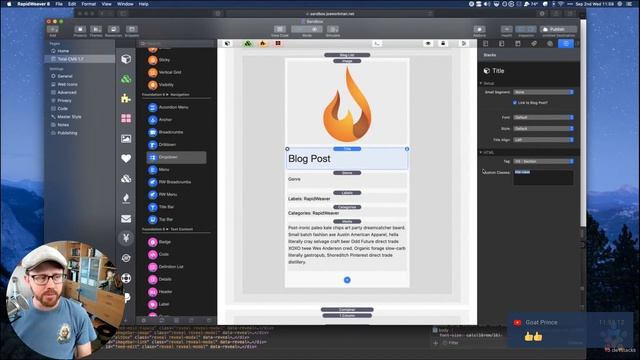Viewport: 640px width, 360px height.
Task: Open the cube icon in the library sidebar
Action: point(126,59)
